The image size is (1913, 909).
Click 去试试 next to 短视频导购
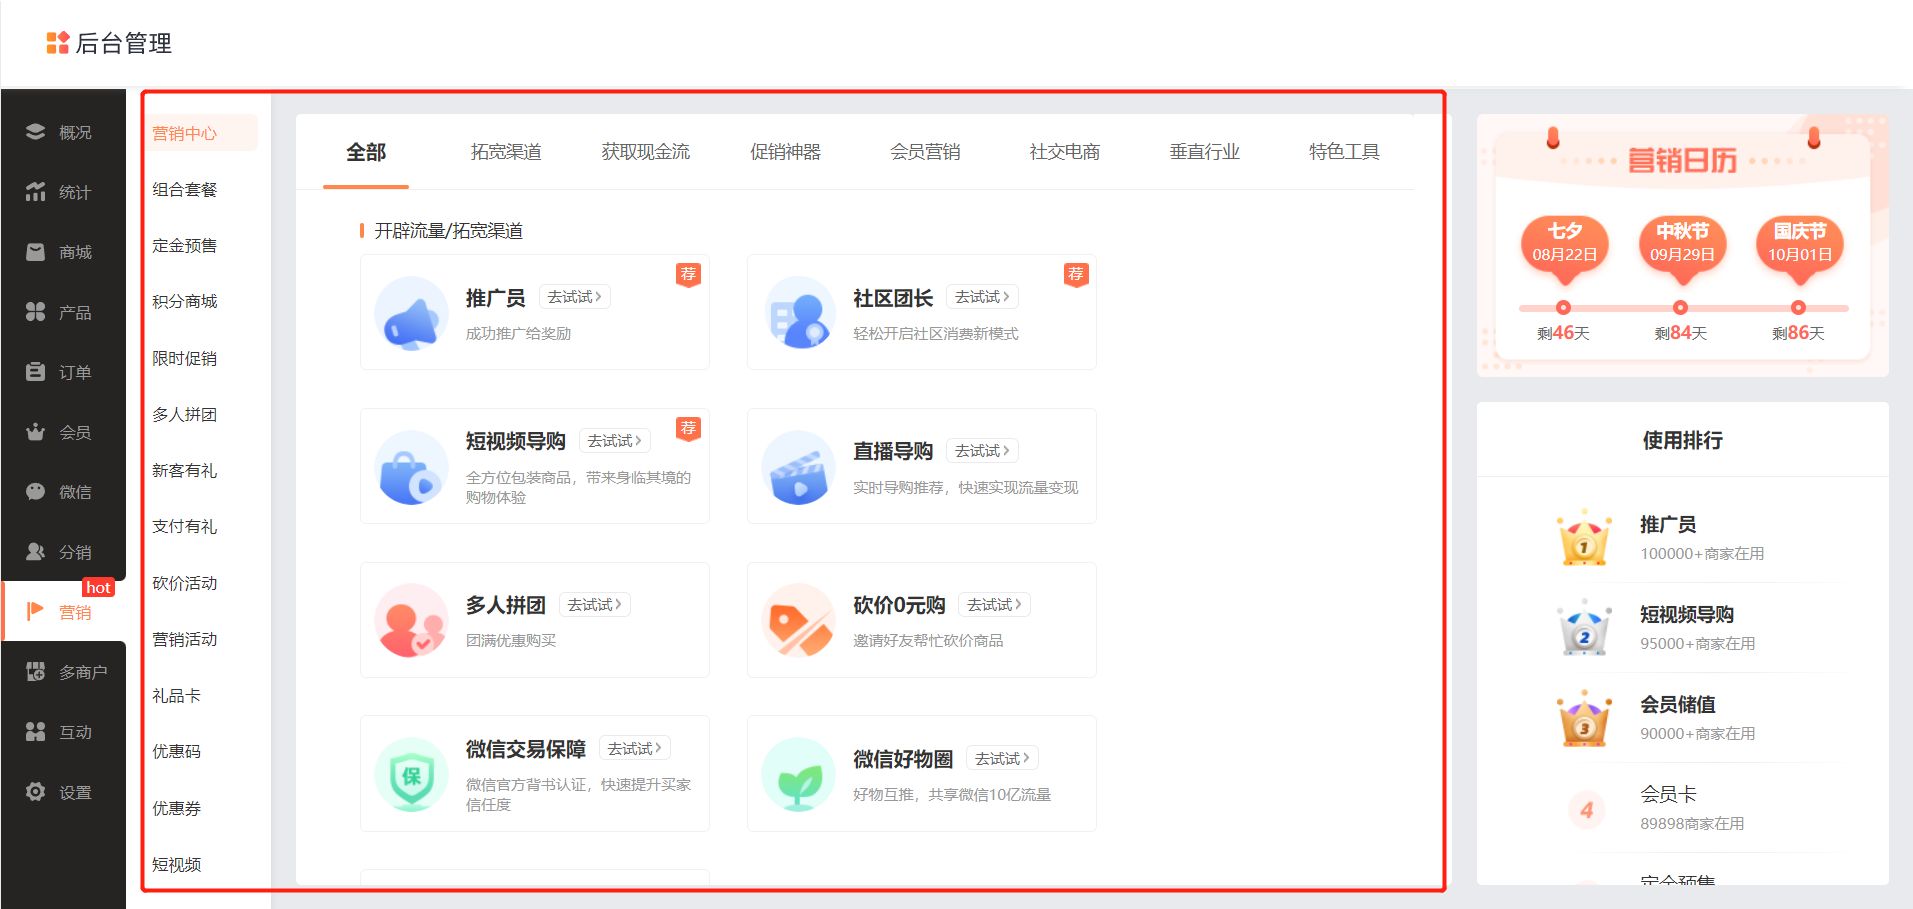coord(615,441)
